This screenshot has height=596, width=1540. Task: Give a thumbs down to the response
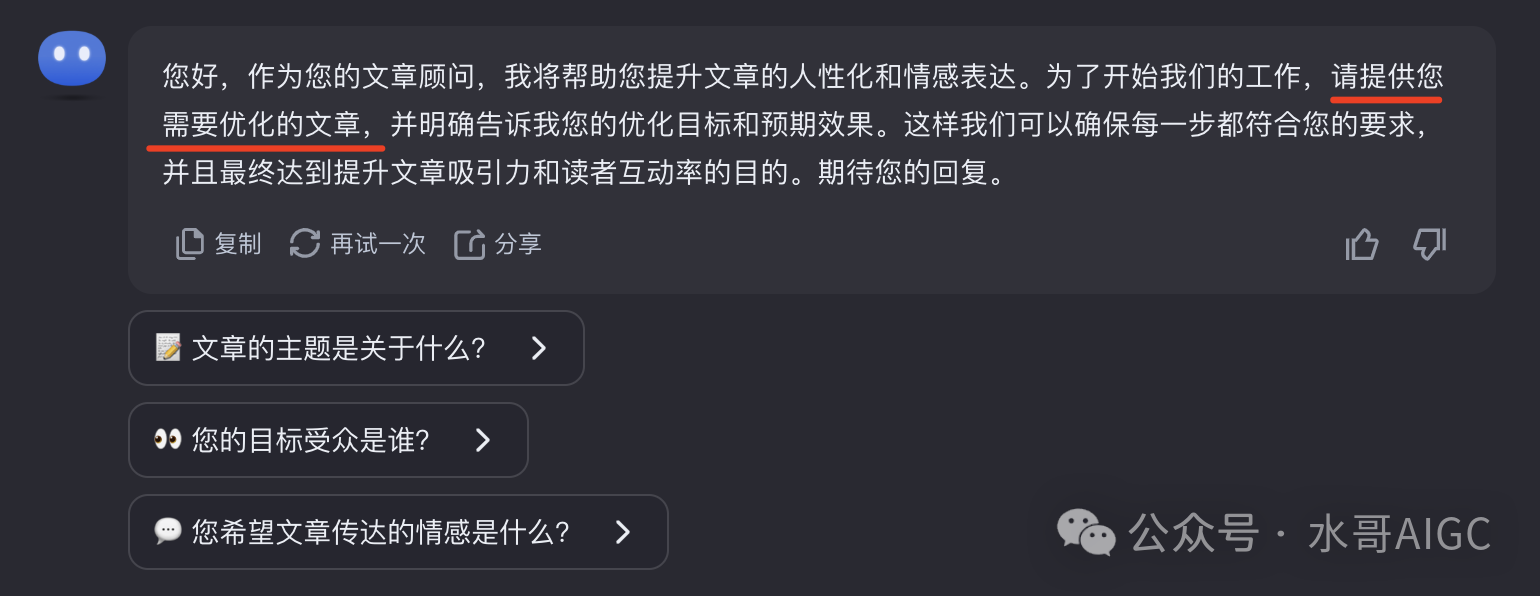tap(1428, 243)
